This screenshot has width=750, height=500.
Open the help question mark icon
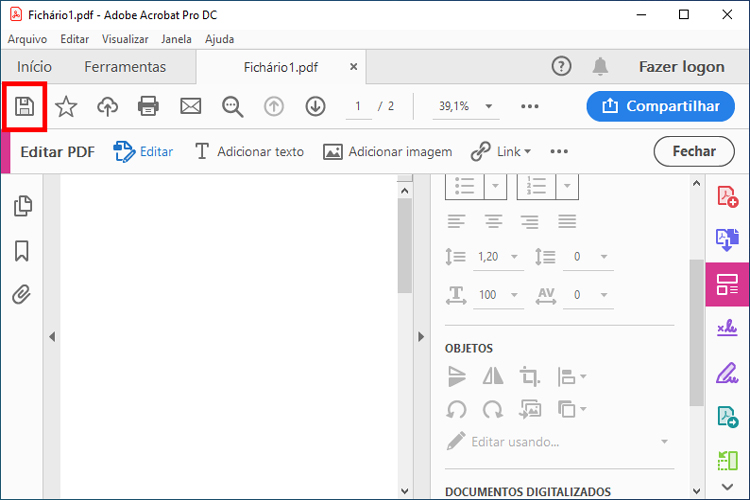point(561,66)
